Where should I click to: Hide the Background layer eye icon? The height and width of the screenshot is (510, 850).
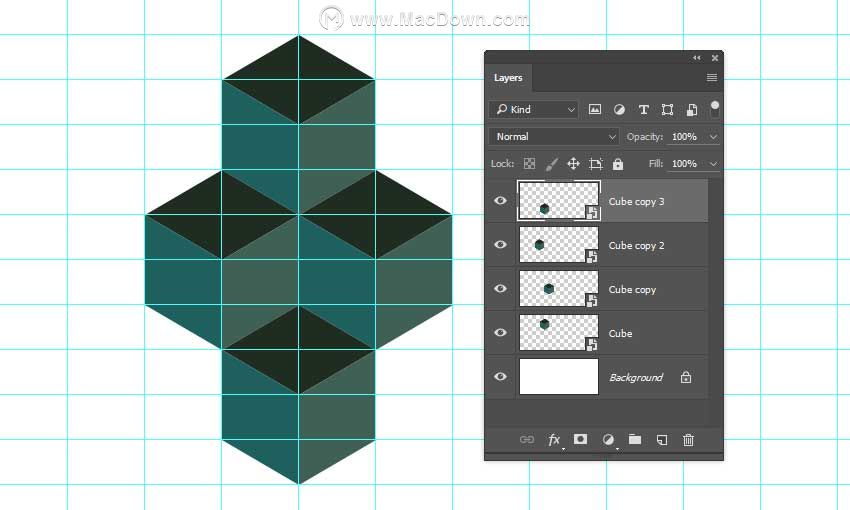coord(500,376)
